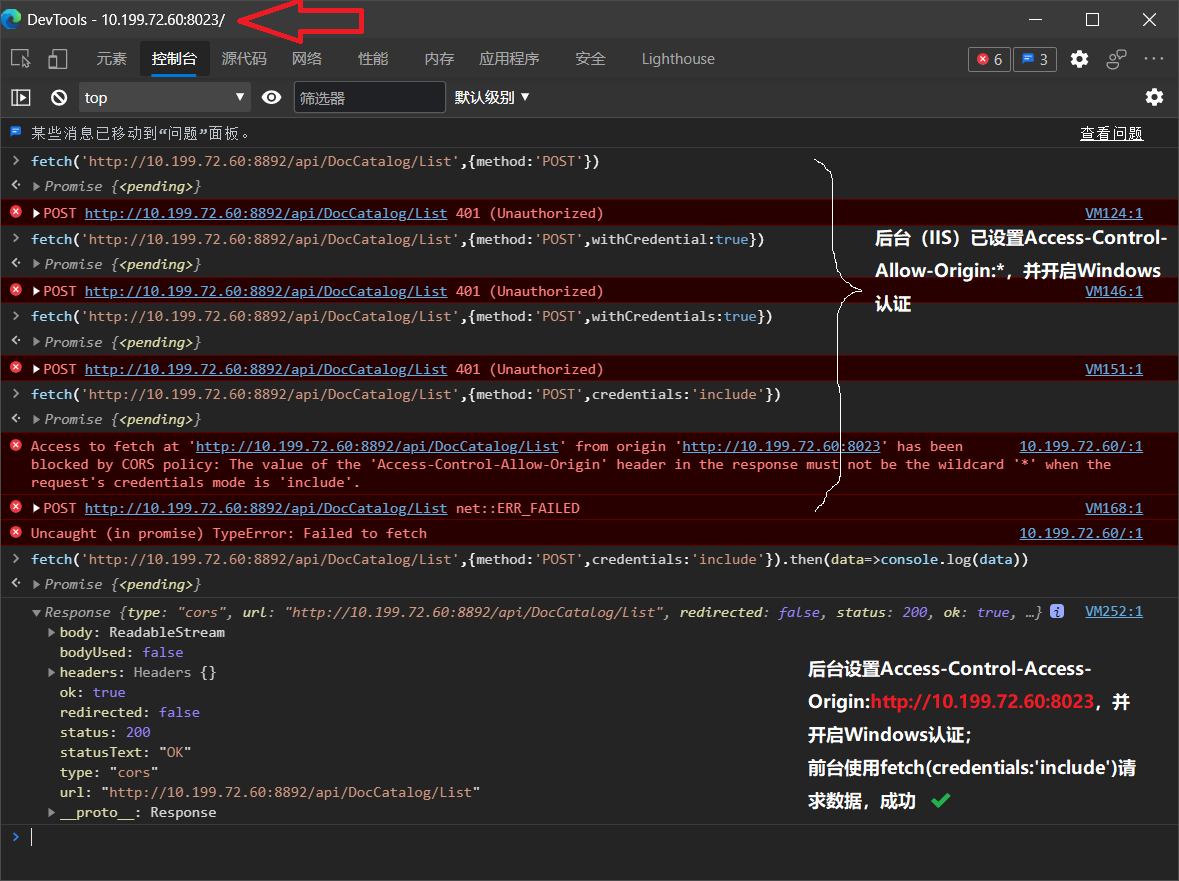Switch to the 网络 tab

pos(307,59)
